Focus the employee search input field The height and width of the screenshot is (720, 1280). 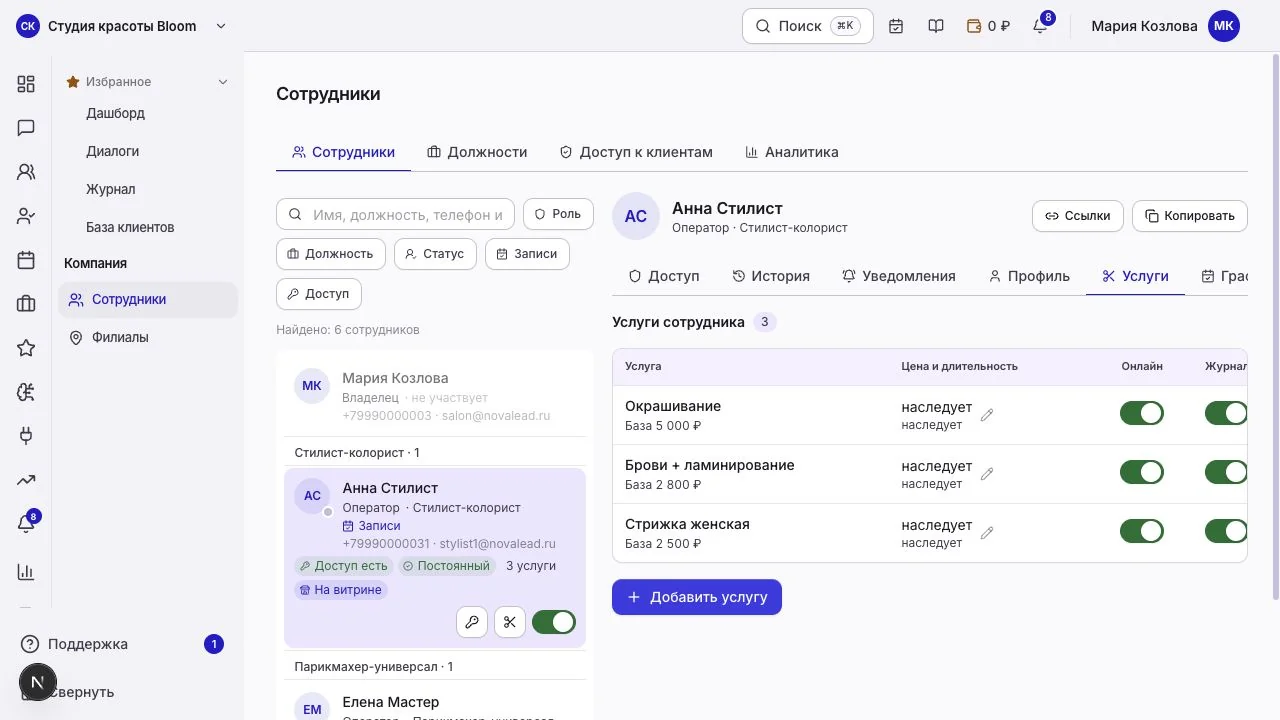(x=396, y=214)
